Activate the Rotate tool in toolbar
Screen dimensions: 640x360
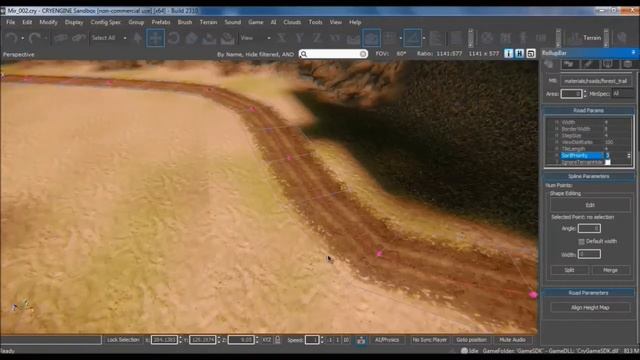pyautogui.click(x=173, y=38)
